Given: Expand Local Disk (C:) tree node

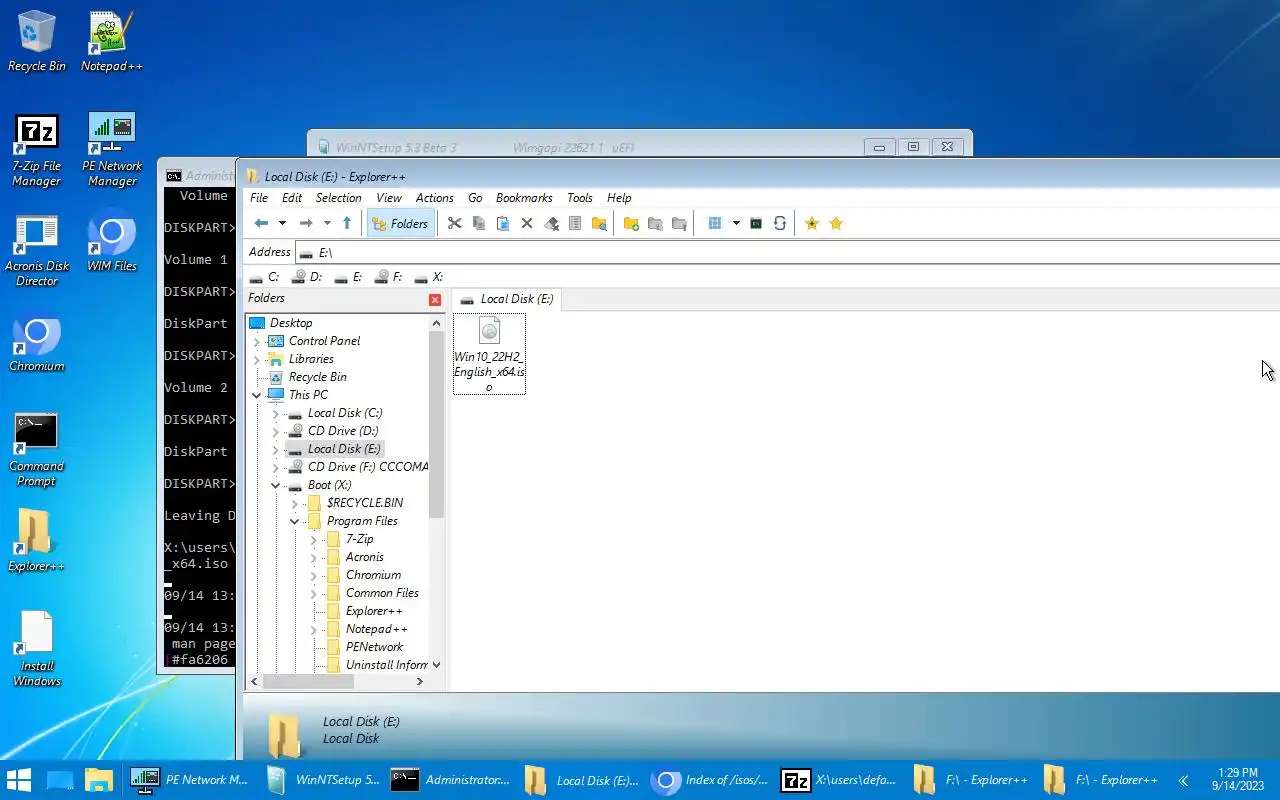Looking at the screenshot, I should pos(276,414).
